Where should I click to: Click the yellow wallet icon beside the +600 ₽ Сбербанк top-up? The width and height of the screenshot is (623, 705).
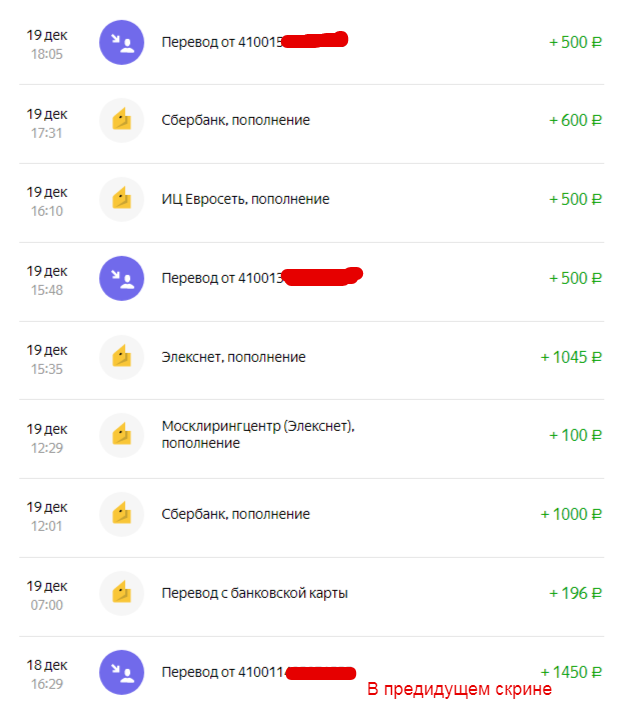point(122,120)
